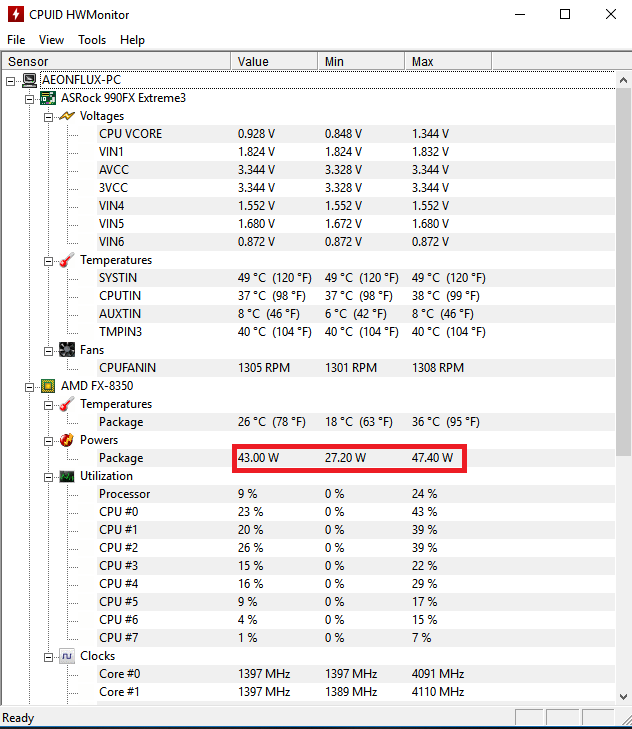Viewport: 632px width, 729px height.
Task: Click the HWMonitor lightning app icon
Action: (15, 14)
